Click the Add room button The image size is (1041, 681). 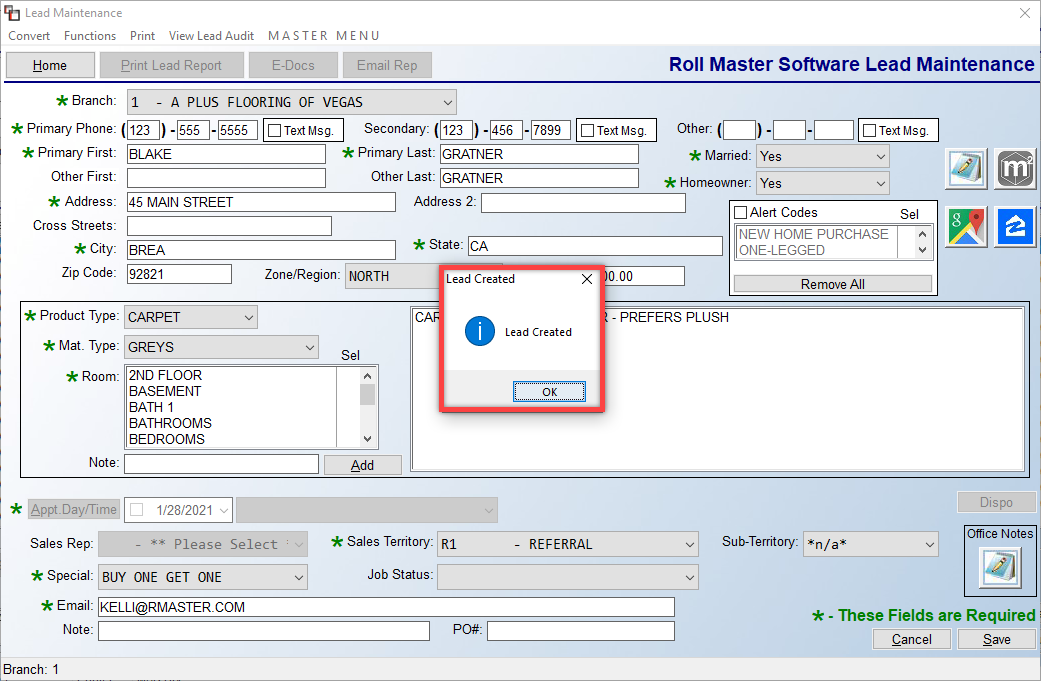362,465
